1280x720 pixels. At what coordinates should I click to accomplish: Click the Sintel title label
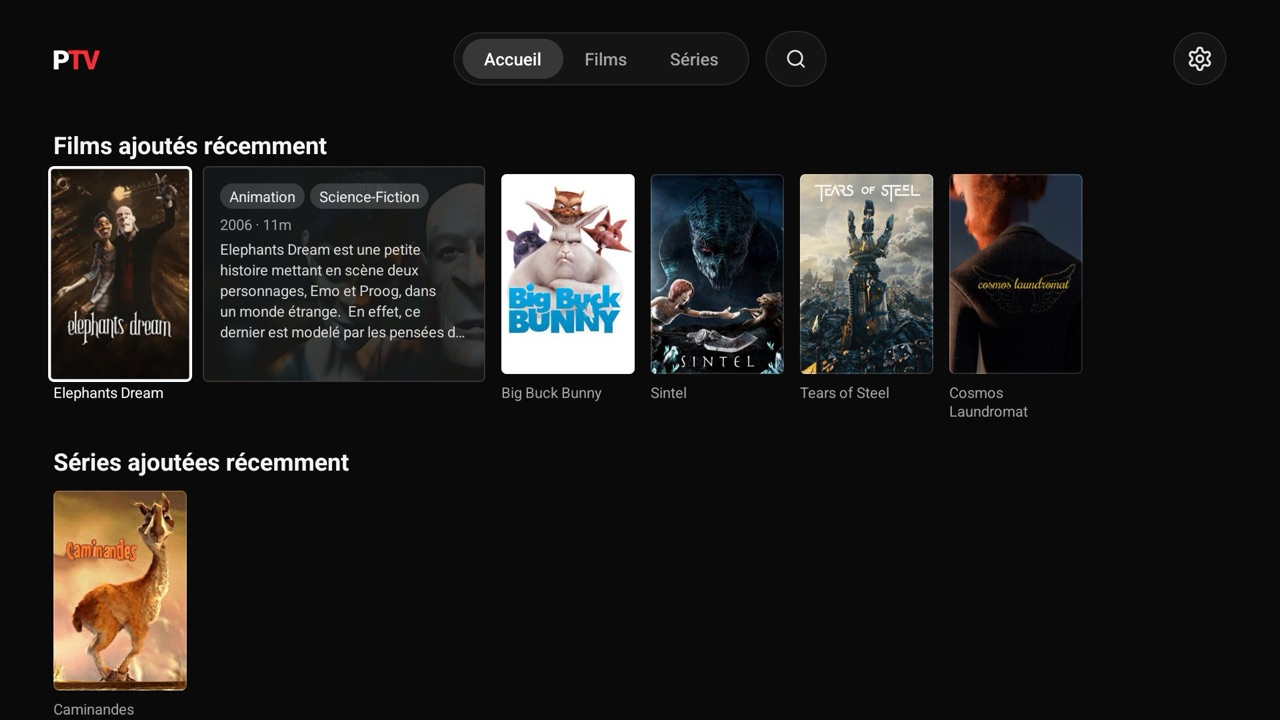tap(669, 393)
